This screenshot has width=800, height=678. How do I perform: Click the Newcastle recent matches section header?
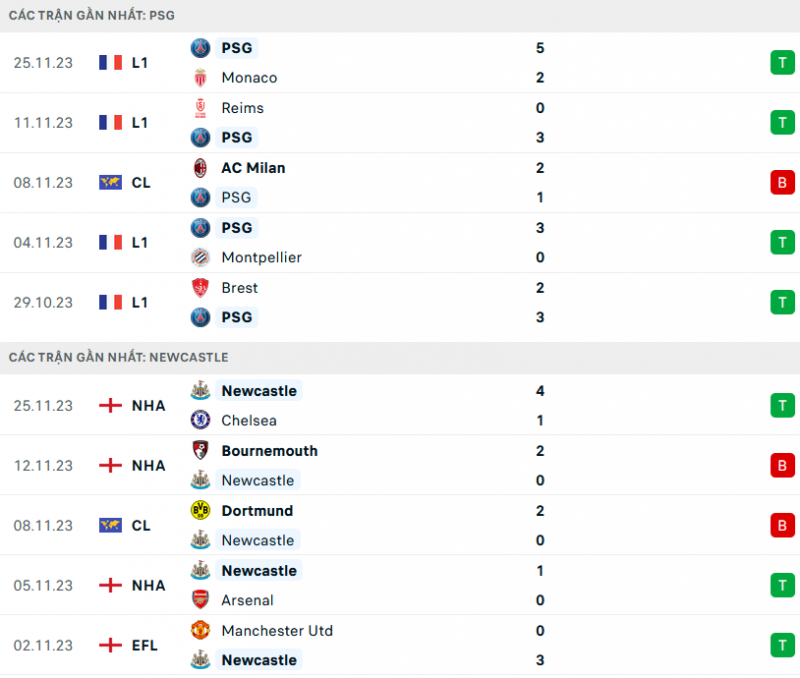[x=118, y=357]
